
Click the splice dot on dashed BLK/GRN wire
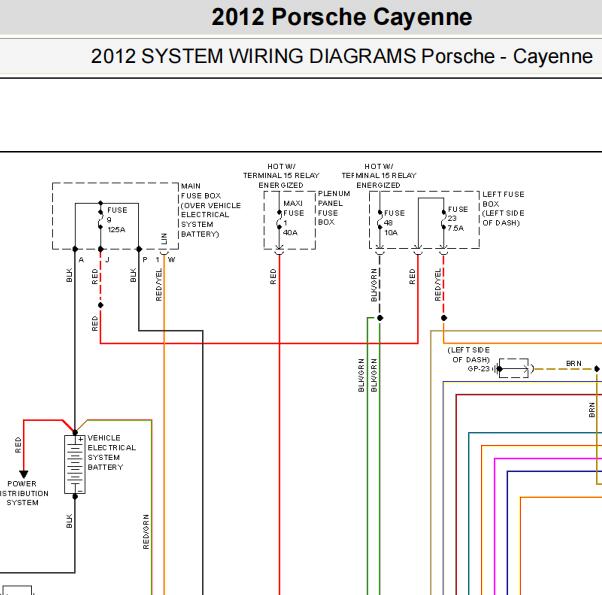[x=380, y=318]
